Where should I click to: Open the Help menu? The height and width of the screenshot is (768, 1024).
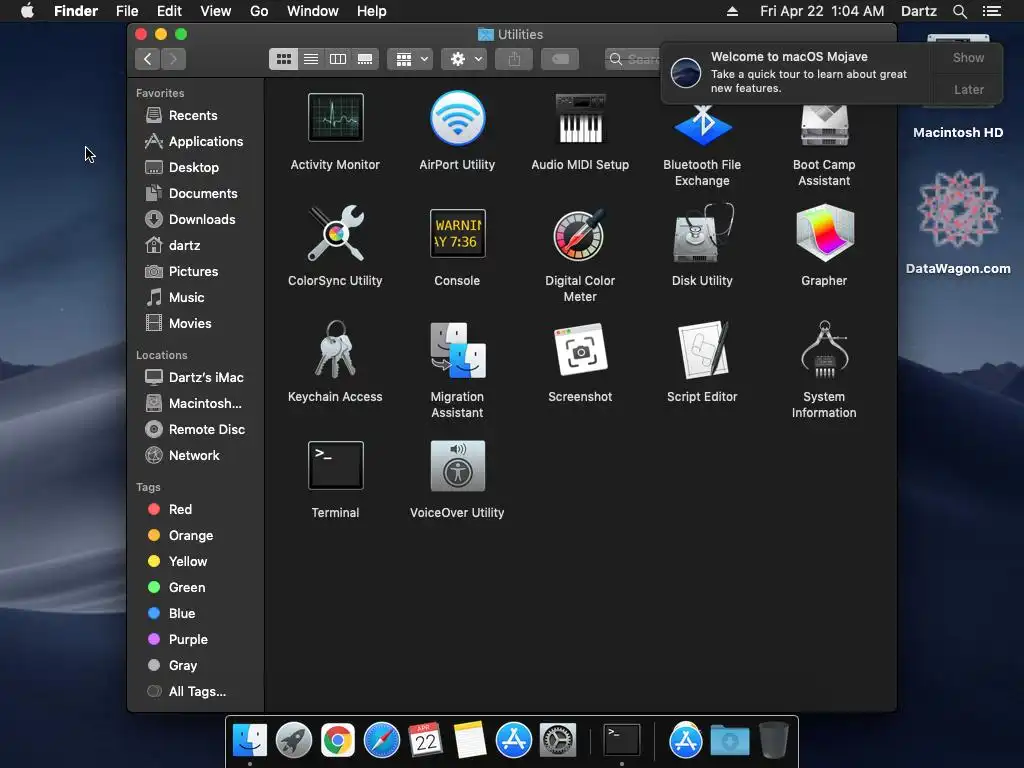[372, 11]
